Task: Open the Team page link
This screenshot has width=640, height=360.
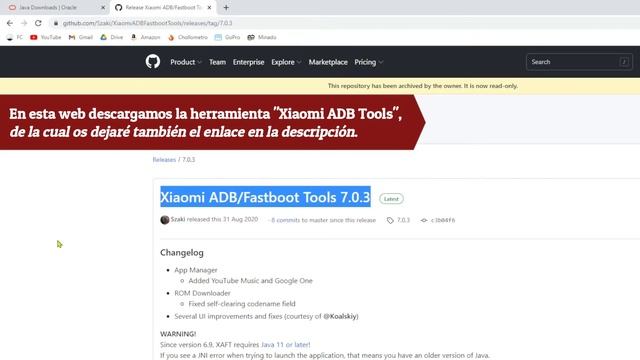Action: (217, 62)
